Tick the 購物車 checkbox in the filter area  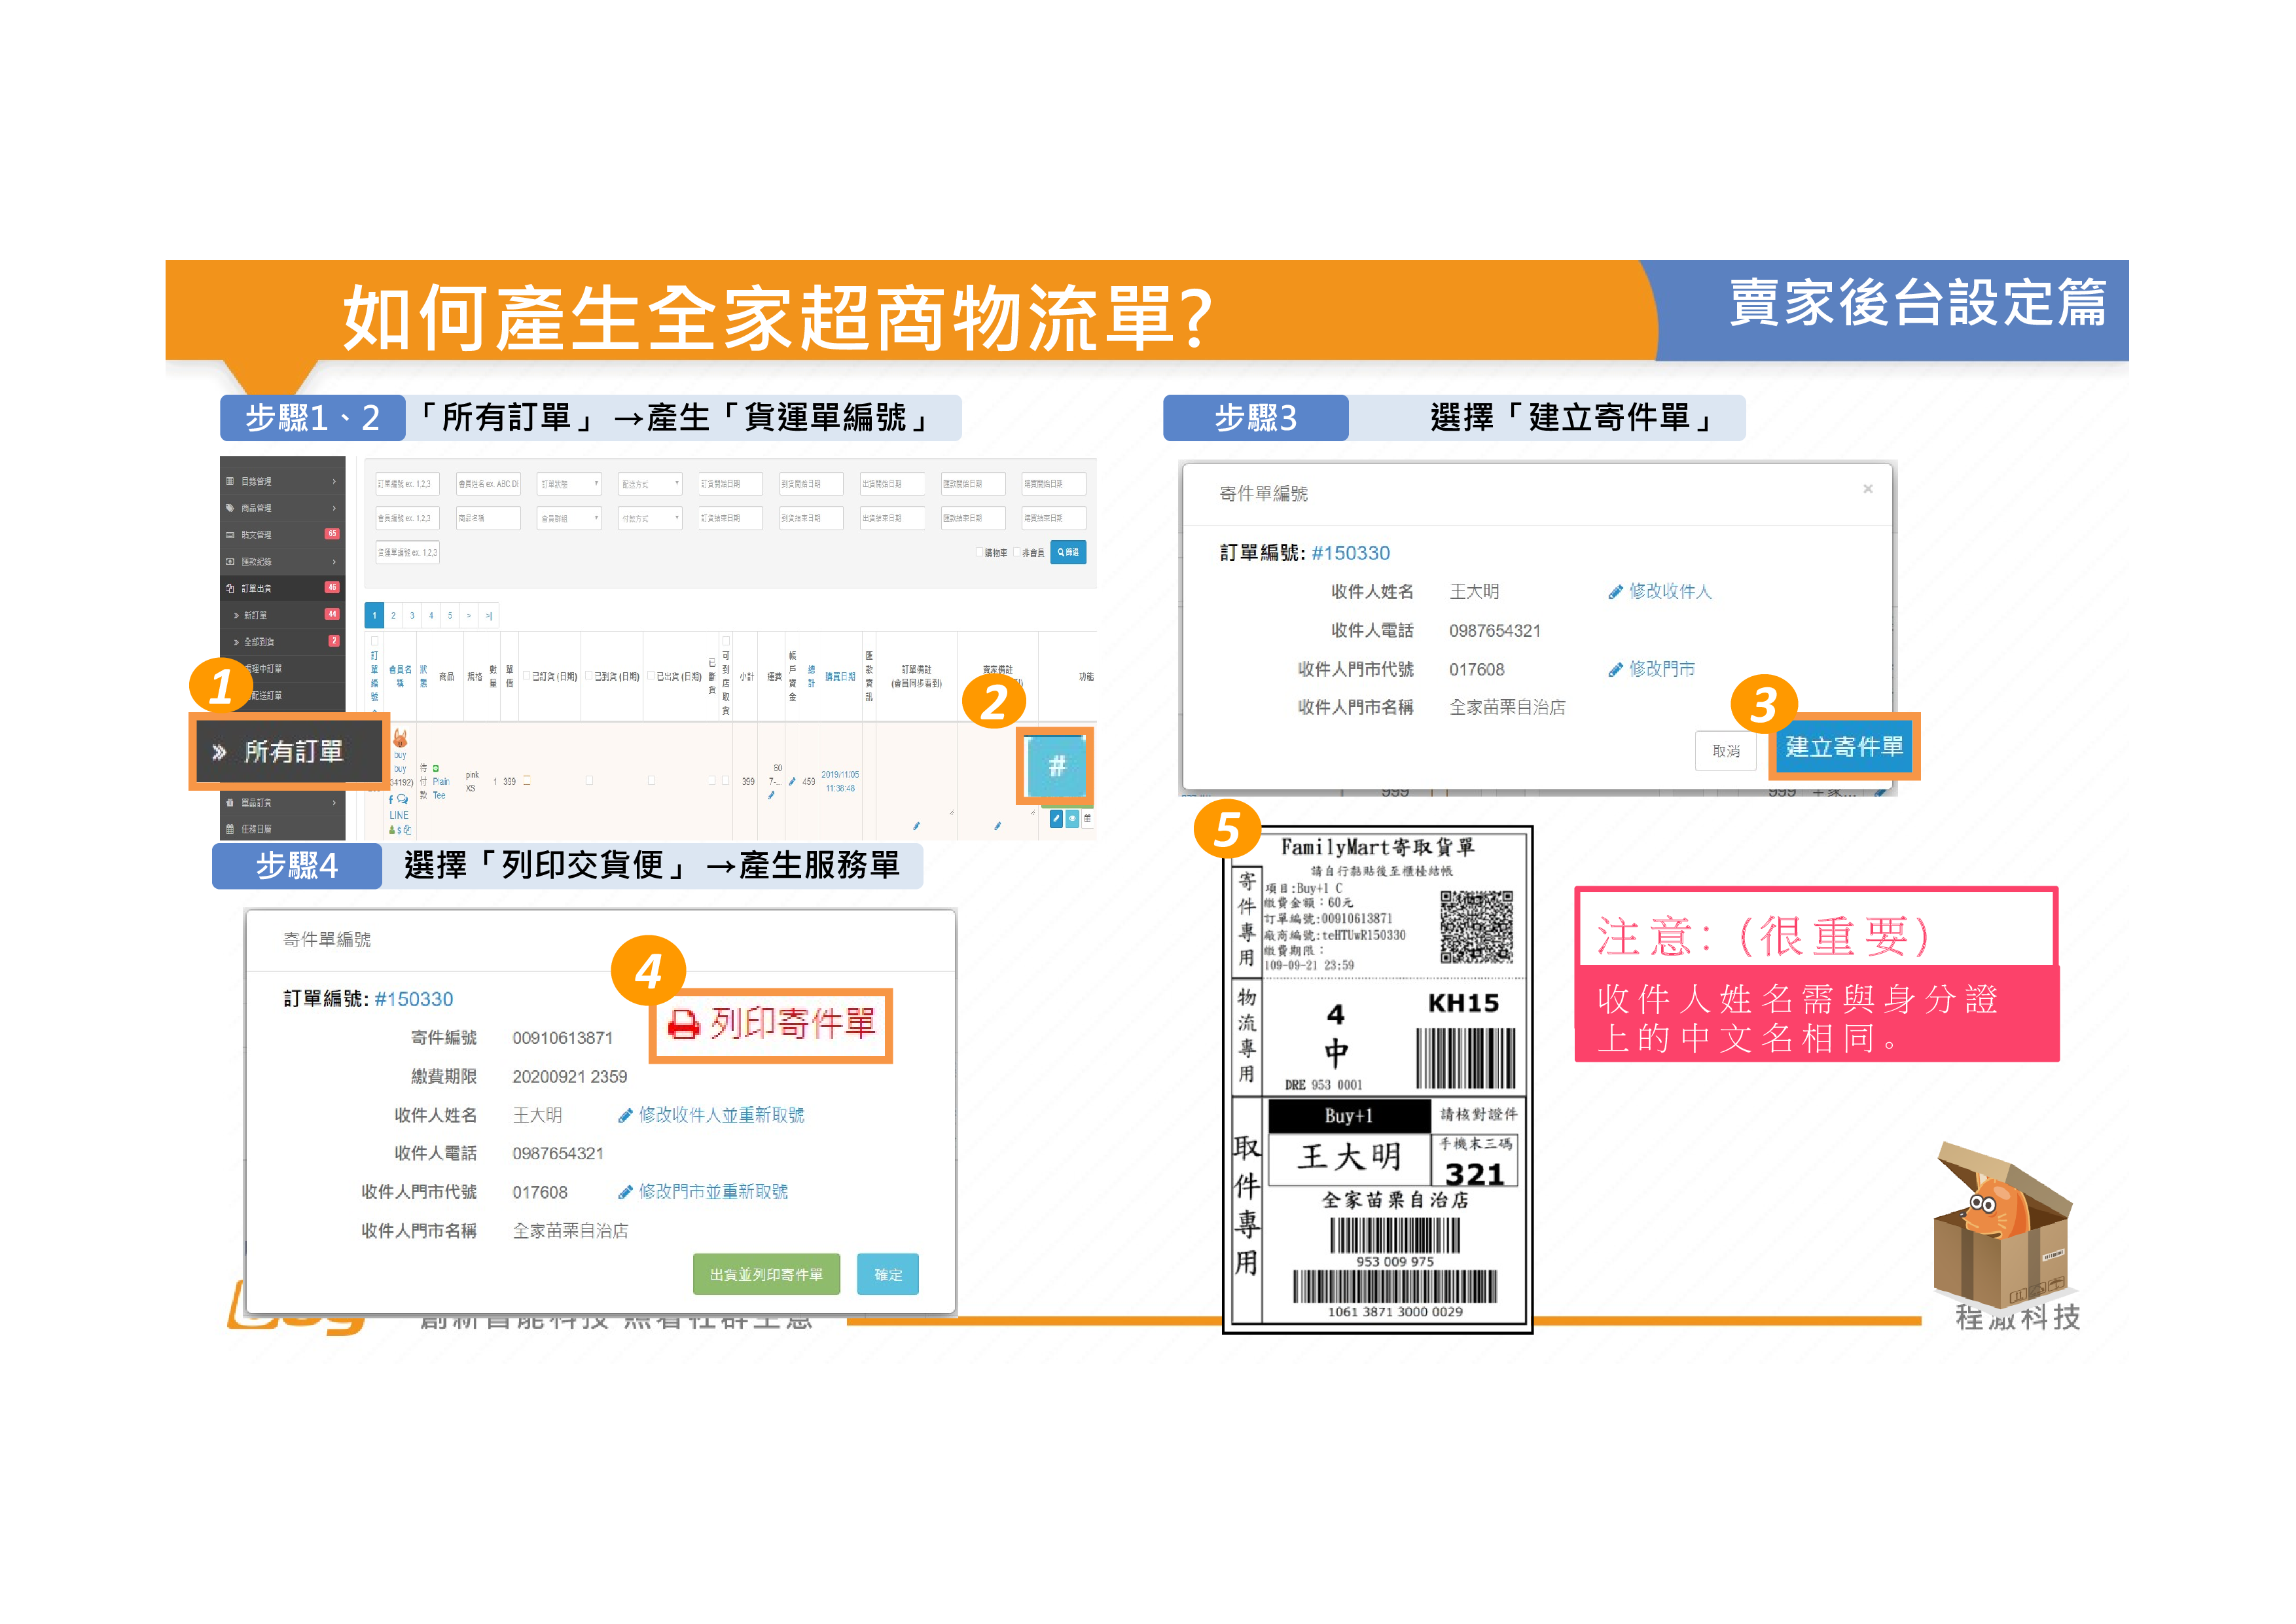979,552
